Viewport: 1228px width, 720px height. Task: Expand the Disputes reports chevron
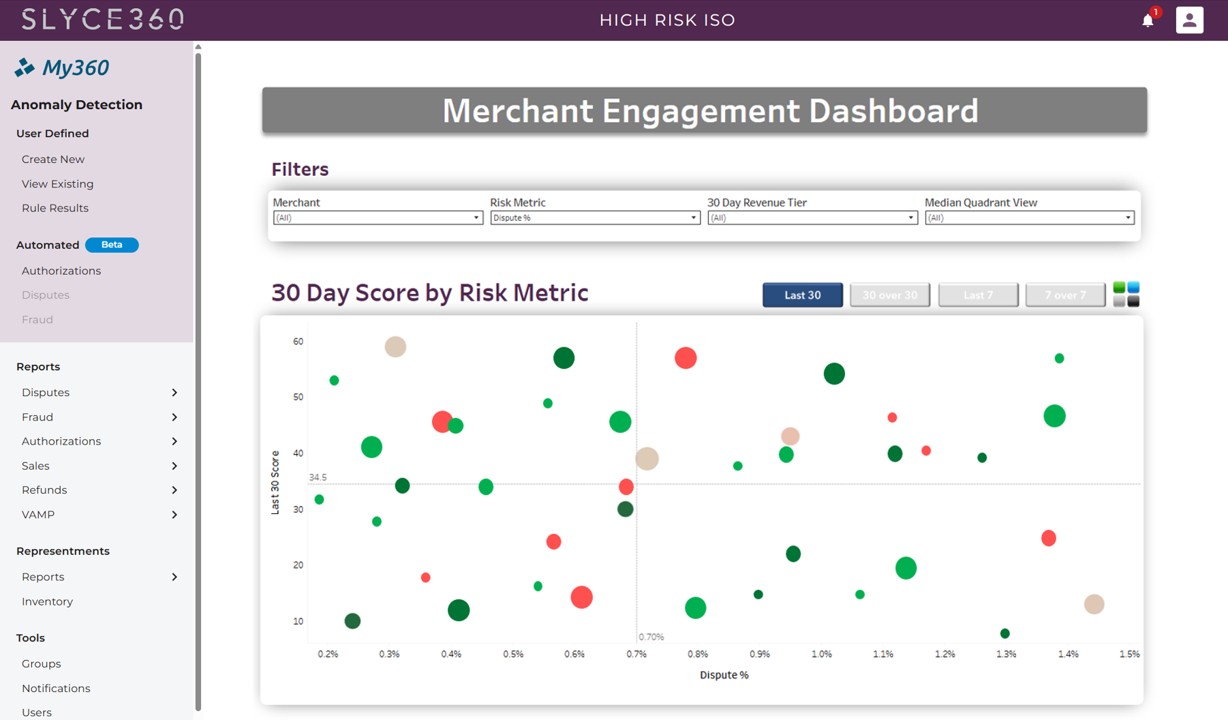coord(174,393)
